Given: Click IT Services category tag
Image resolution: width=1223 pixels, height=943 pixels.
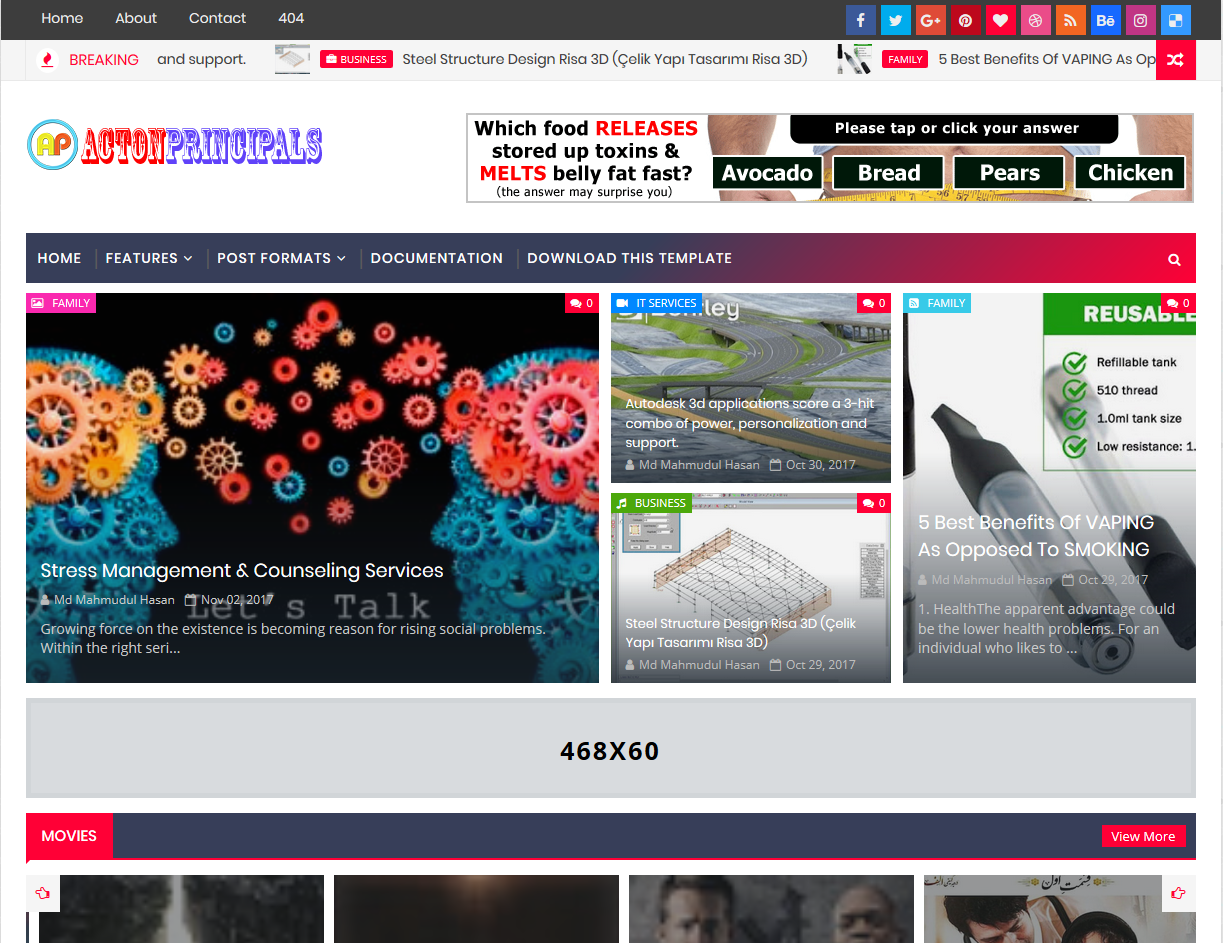Looking at the screenshot, I should pos(657,303).
